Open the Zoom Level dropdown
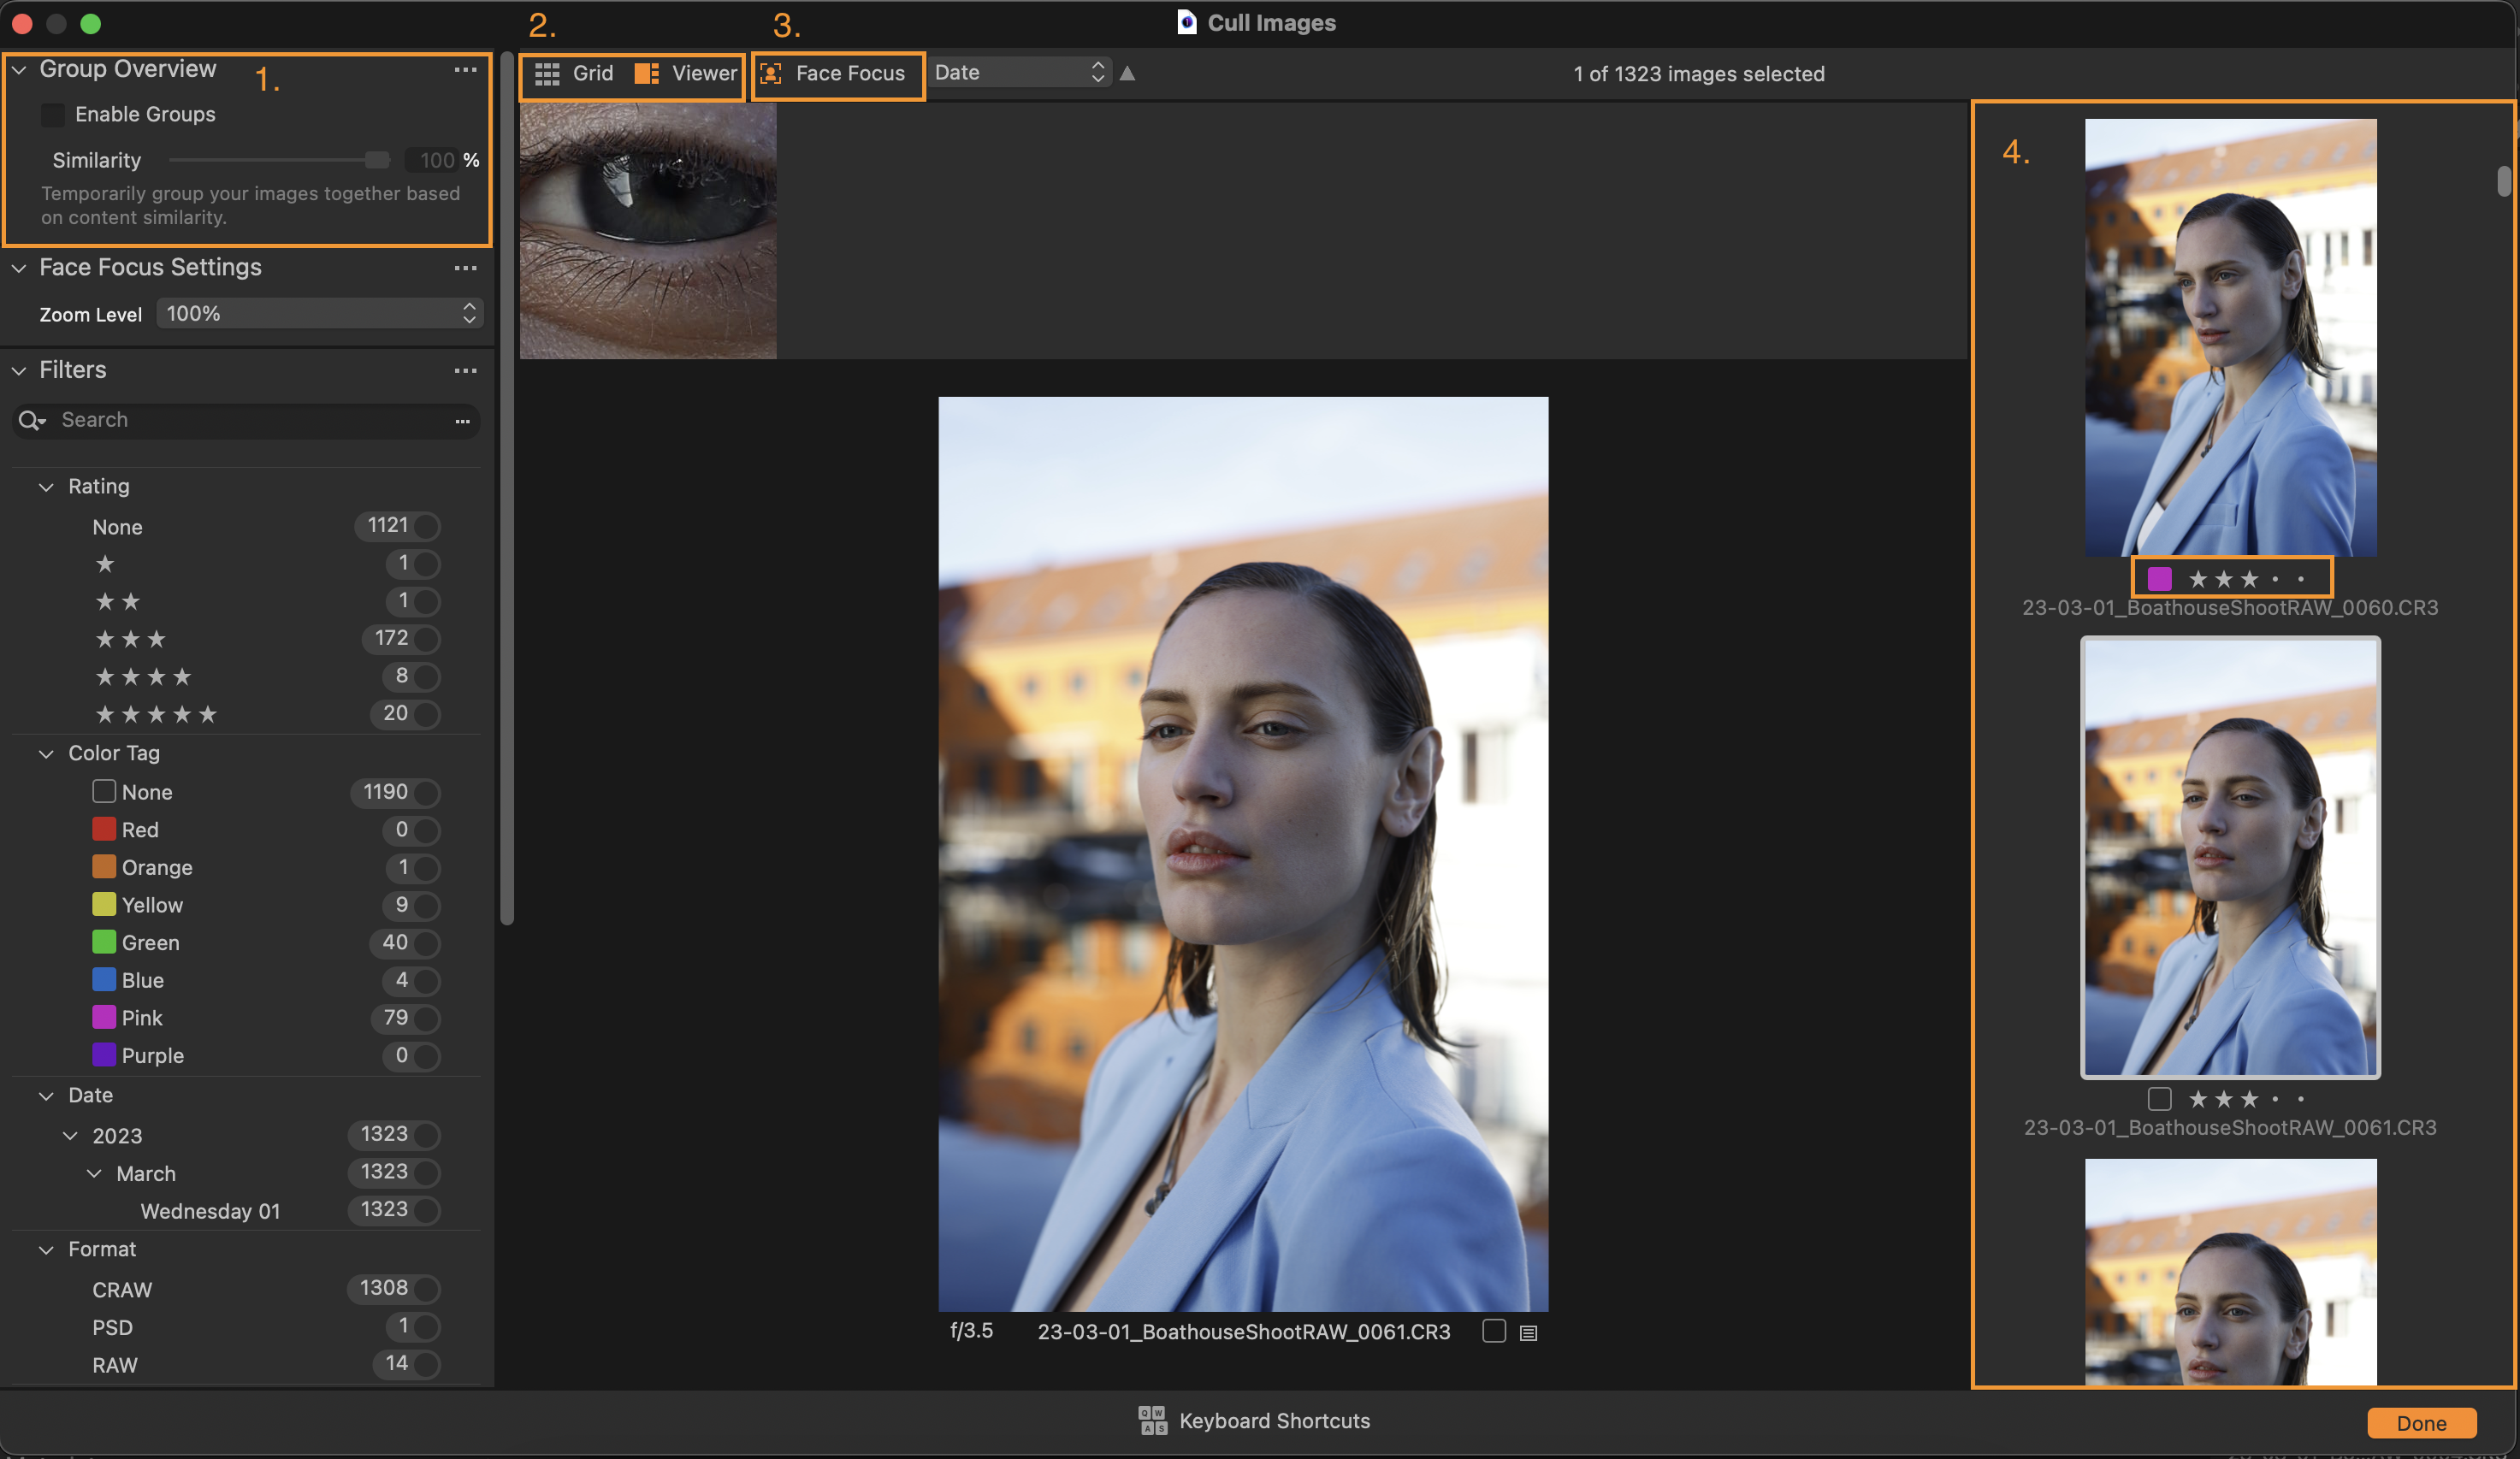 point(320,314)
